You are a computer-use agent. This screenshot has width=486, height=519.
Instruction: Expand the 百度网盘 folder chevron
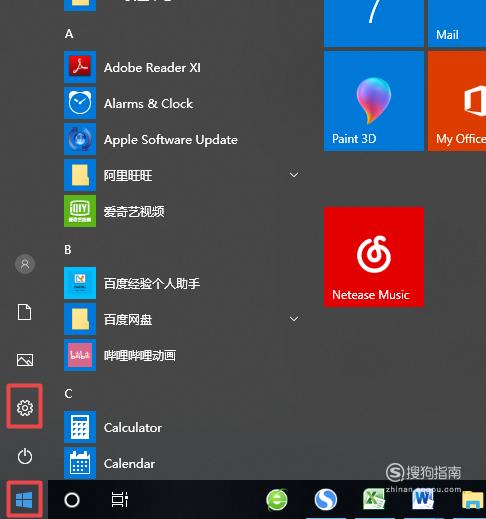(294, 319)
